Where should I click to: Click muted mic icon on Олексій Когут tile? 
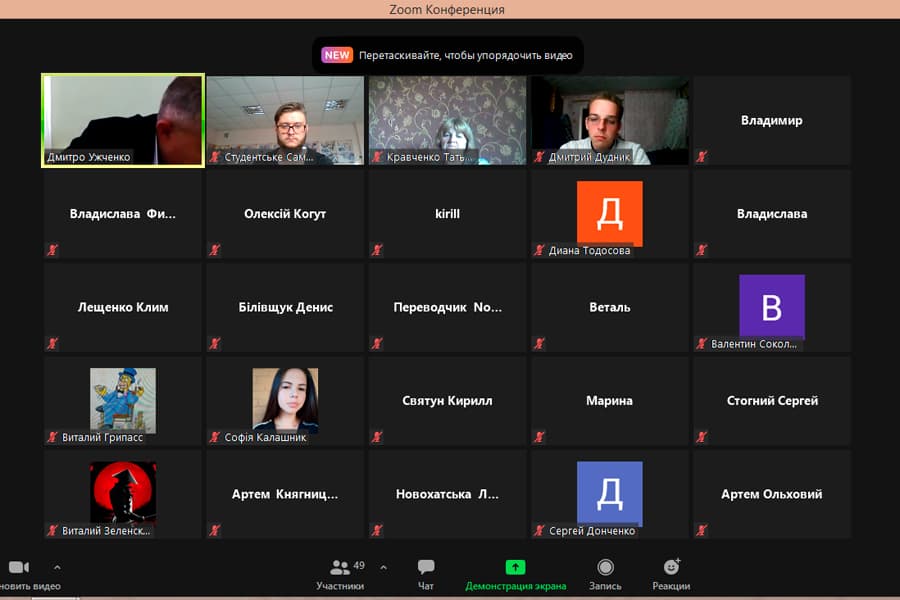pyautogui.click(x=215, y=250)
